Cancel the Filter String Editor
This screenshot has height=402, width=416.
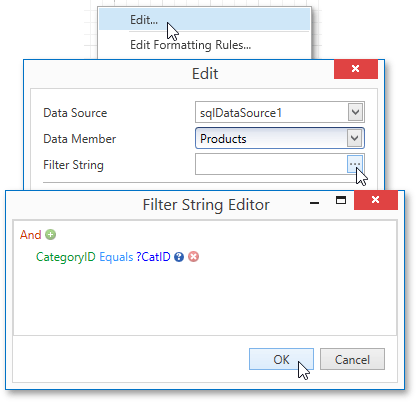(x=352, y=359)
